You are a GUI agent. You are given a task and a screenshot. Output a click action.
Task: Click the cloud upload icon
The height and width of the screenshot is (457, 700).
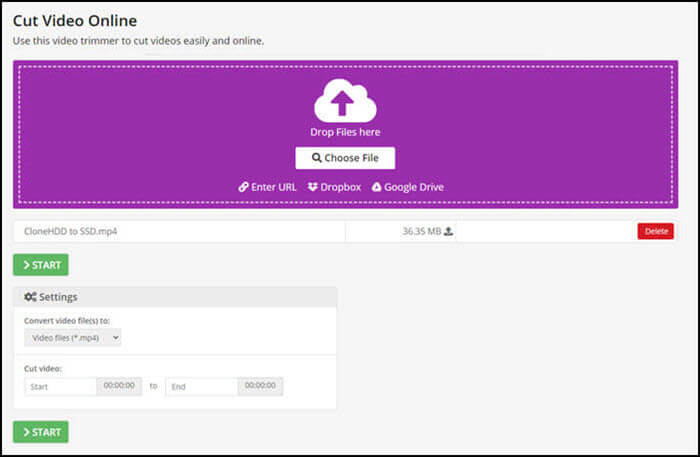345,100
